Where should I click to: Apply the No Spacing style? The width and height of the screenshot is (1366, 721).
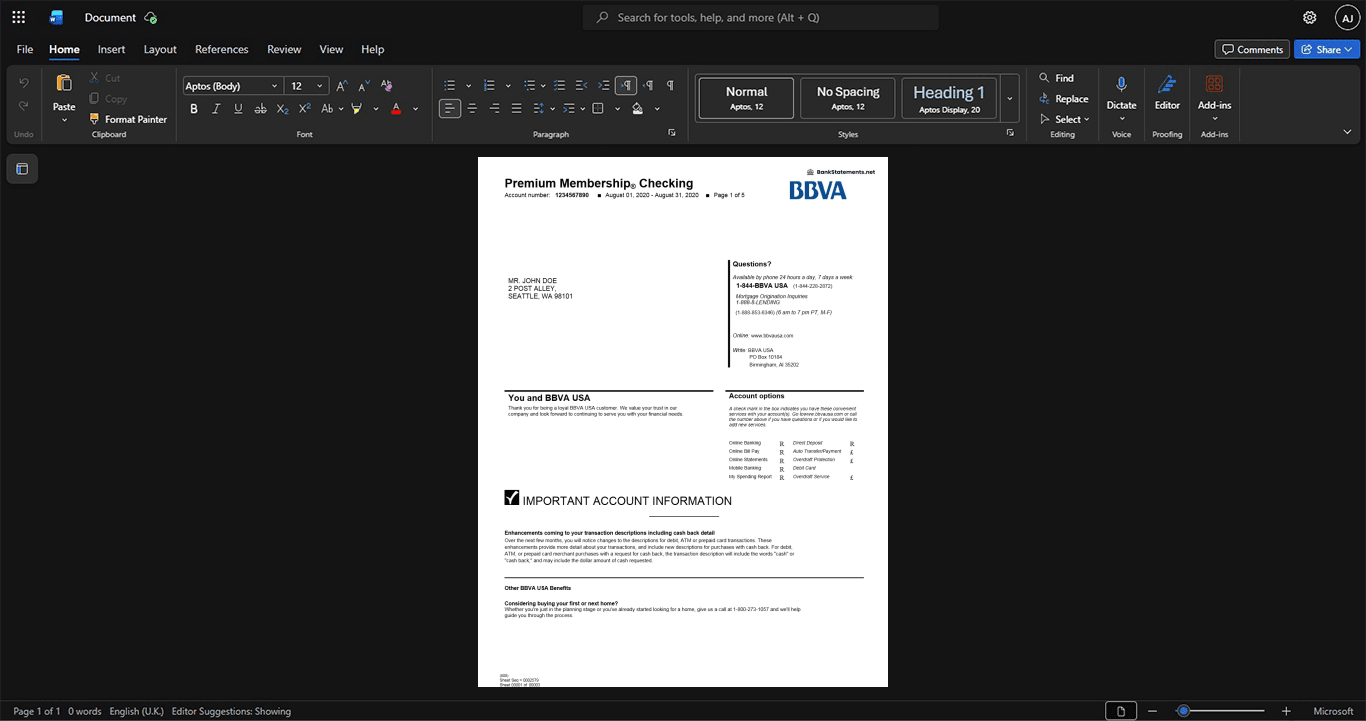[848, 99]
